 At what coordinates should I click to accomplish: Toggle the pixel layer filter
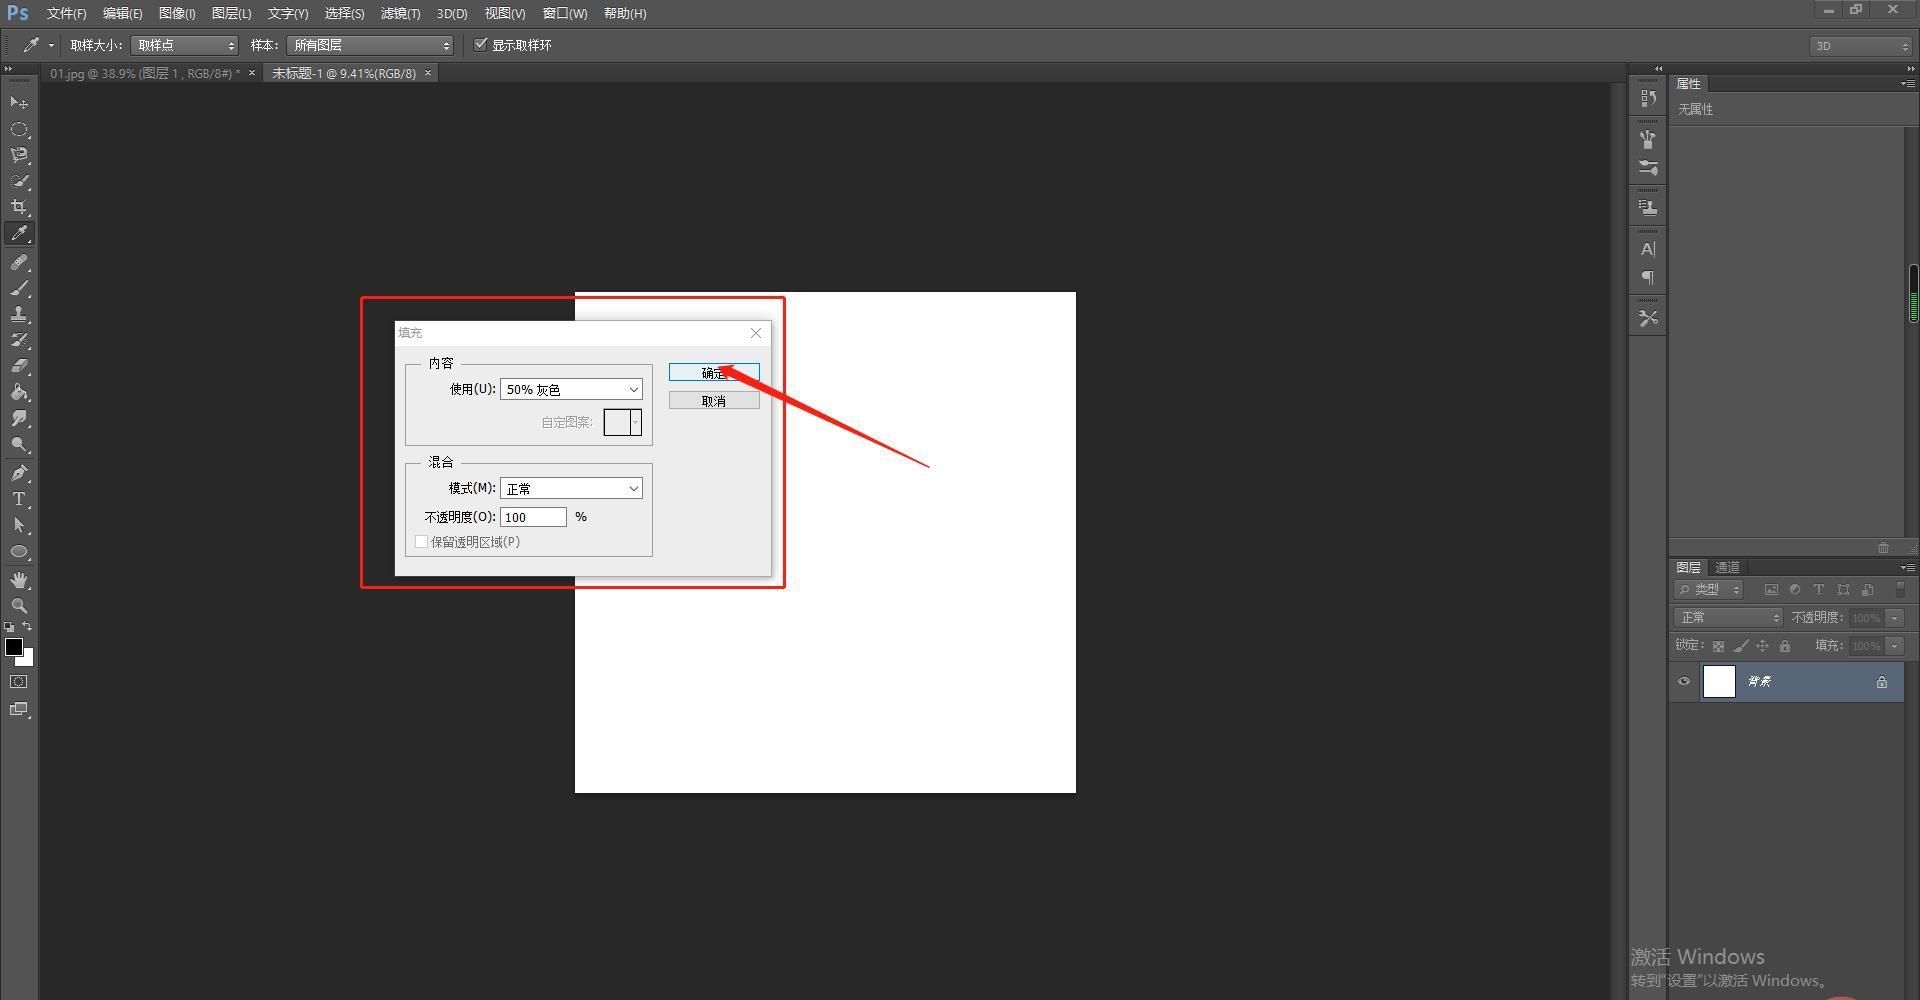tap(1771, 590)
